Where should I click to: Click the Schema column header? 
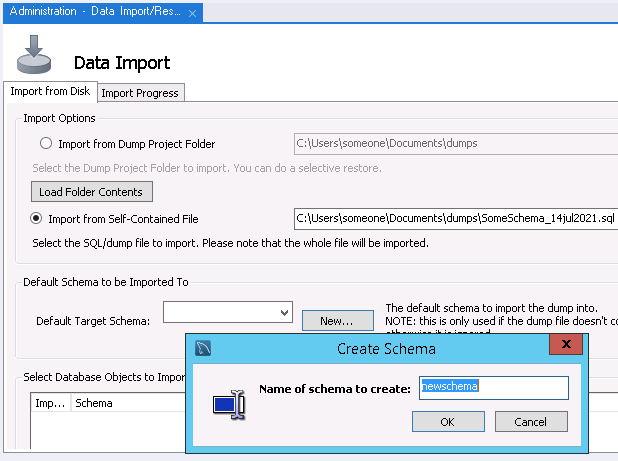[94, 404]
